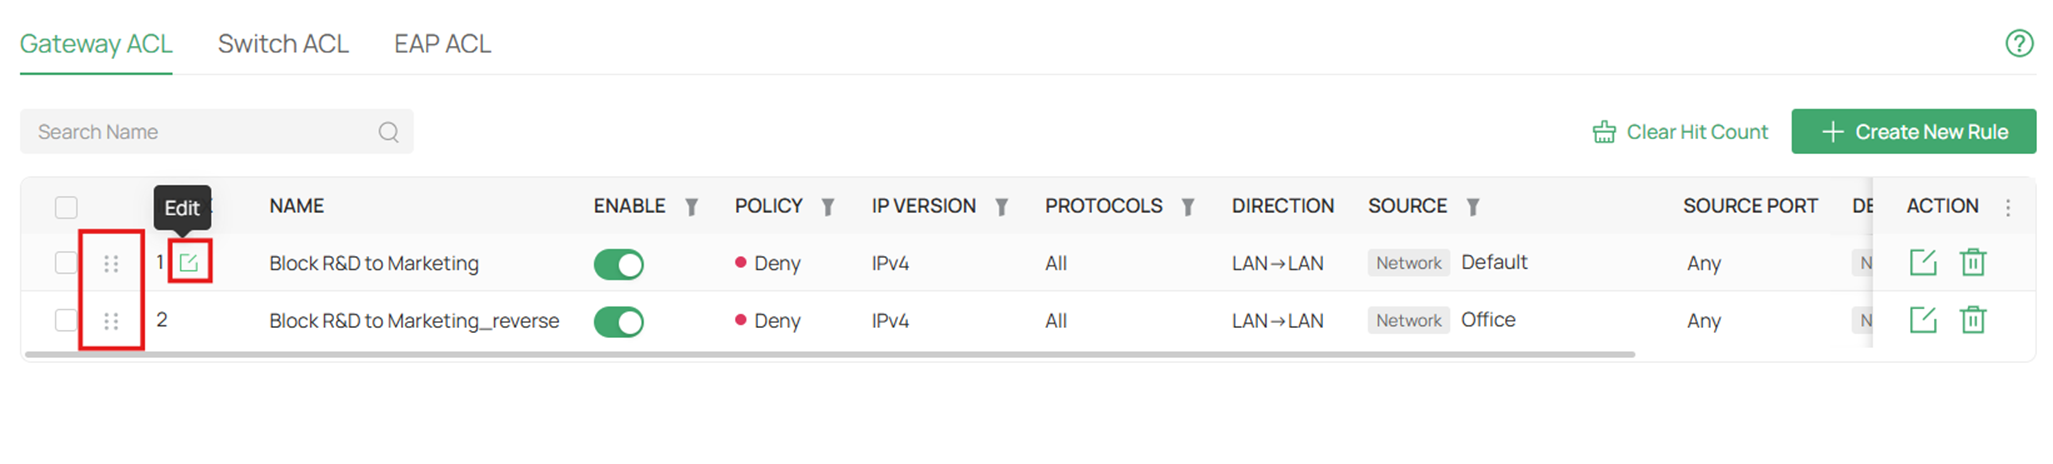Click the Create New Rule button
The image size is (2053, 464).
click(x=1913, y=131)
